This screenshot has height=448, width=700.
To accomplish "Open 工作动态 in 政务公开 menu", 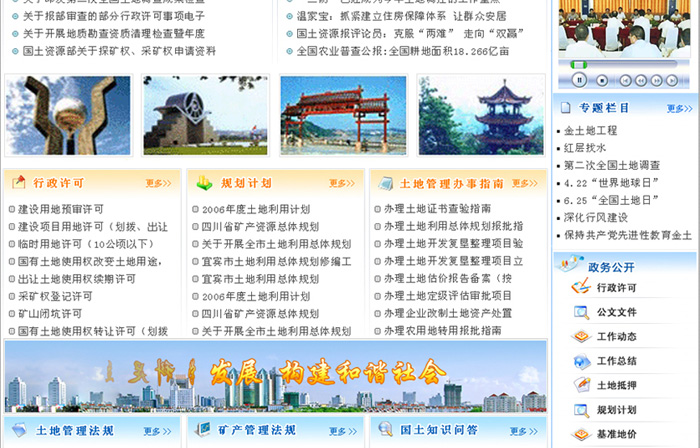I will pyautogui.click(x=617, y=336).
